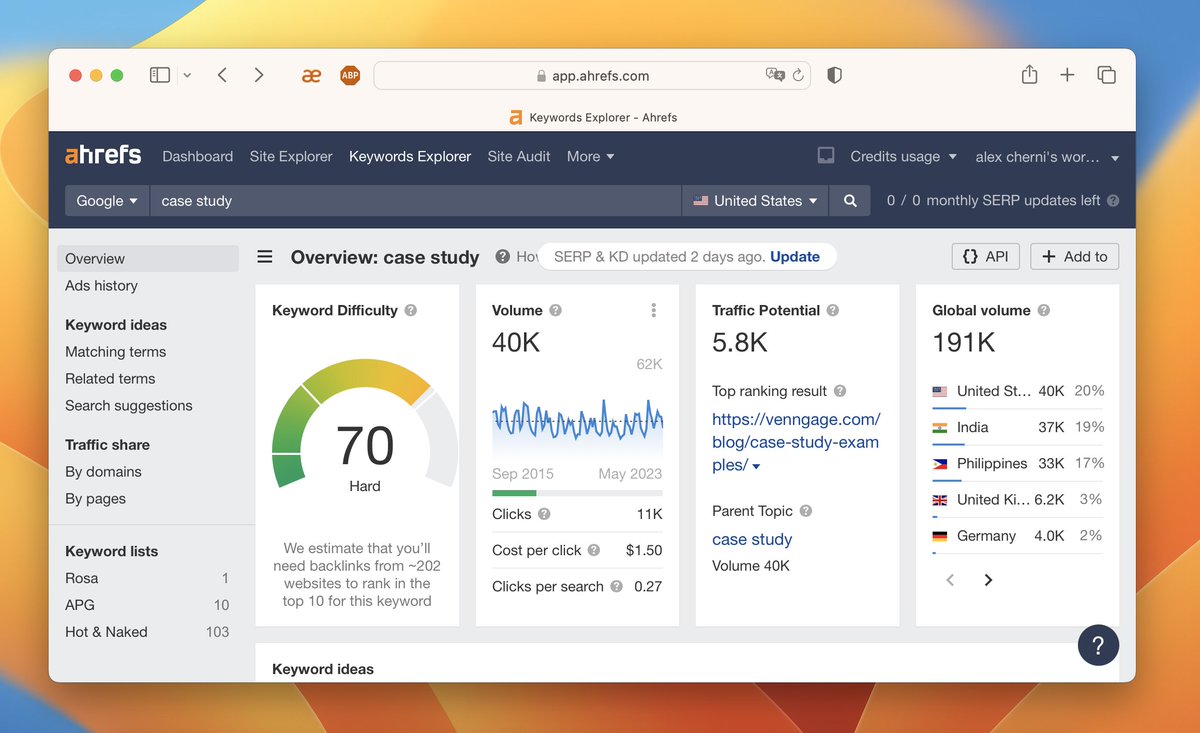The height and width of the screenshot is (733, 1200).
Task: Expand the caret after the venngage URL
Action: pyautogui.click(x=756, y=466)
